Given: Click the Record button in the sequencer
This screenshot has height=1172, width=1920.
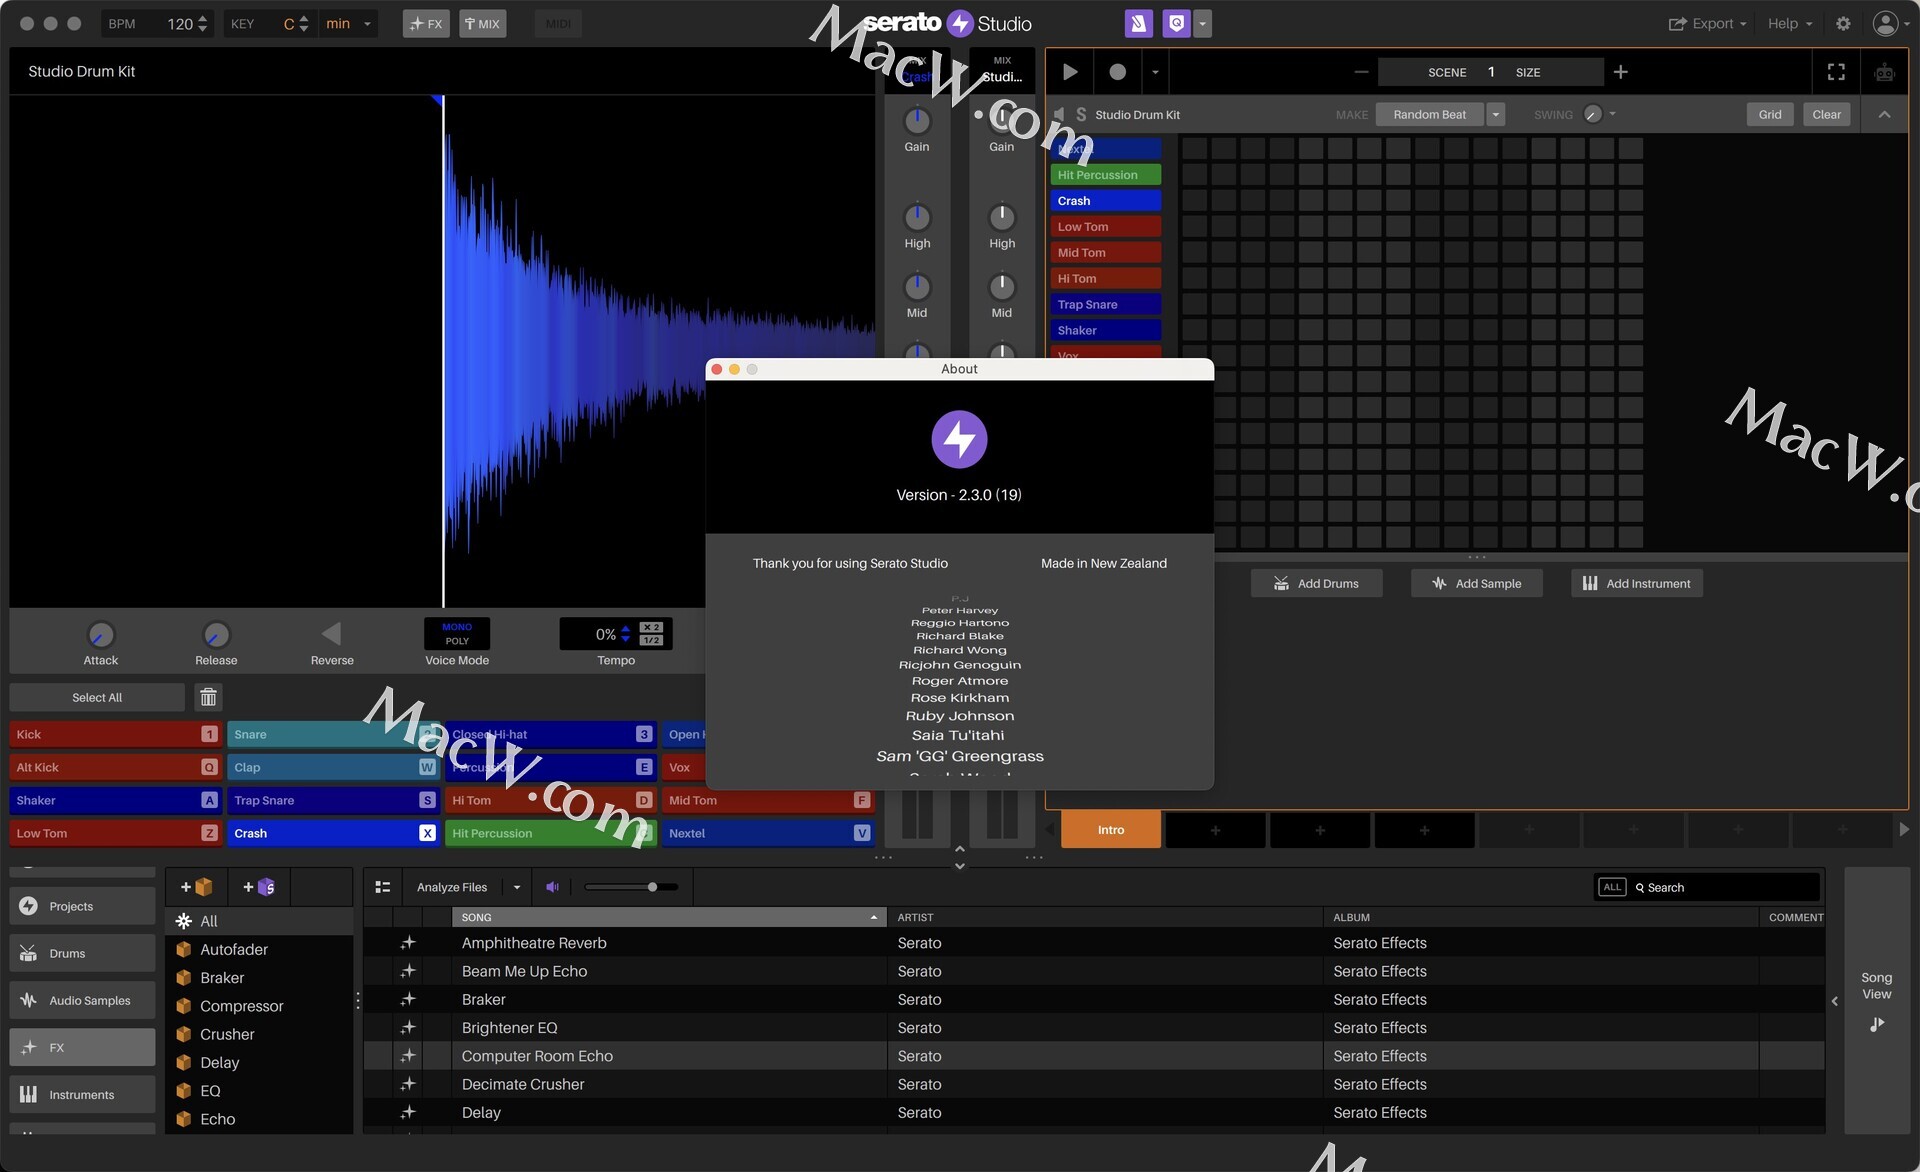Looking at the screenshot, I should click(1117, 72).
